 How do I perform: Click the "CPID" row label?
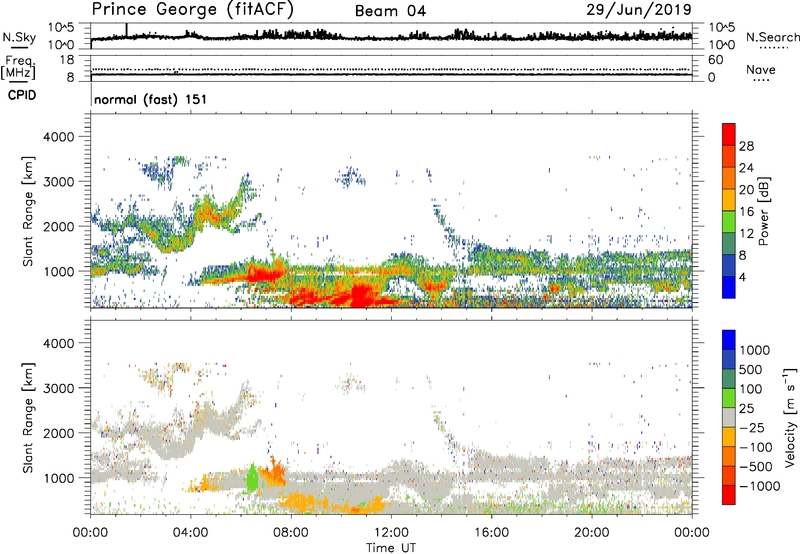(x=22, y=95)
